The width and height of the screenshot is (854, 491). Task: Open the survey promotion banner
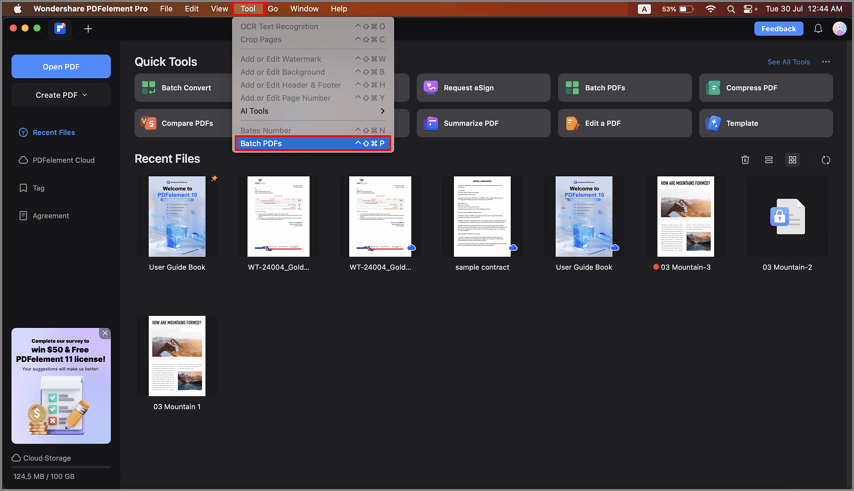[x=61, y=385]
